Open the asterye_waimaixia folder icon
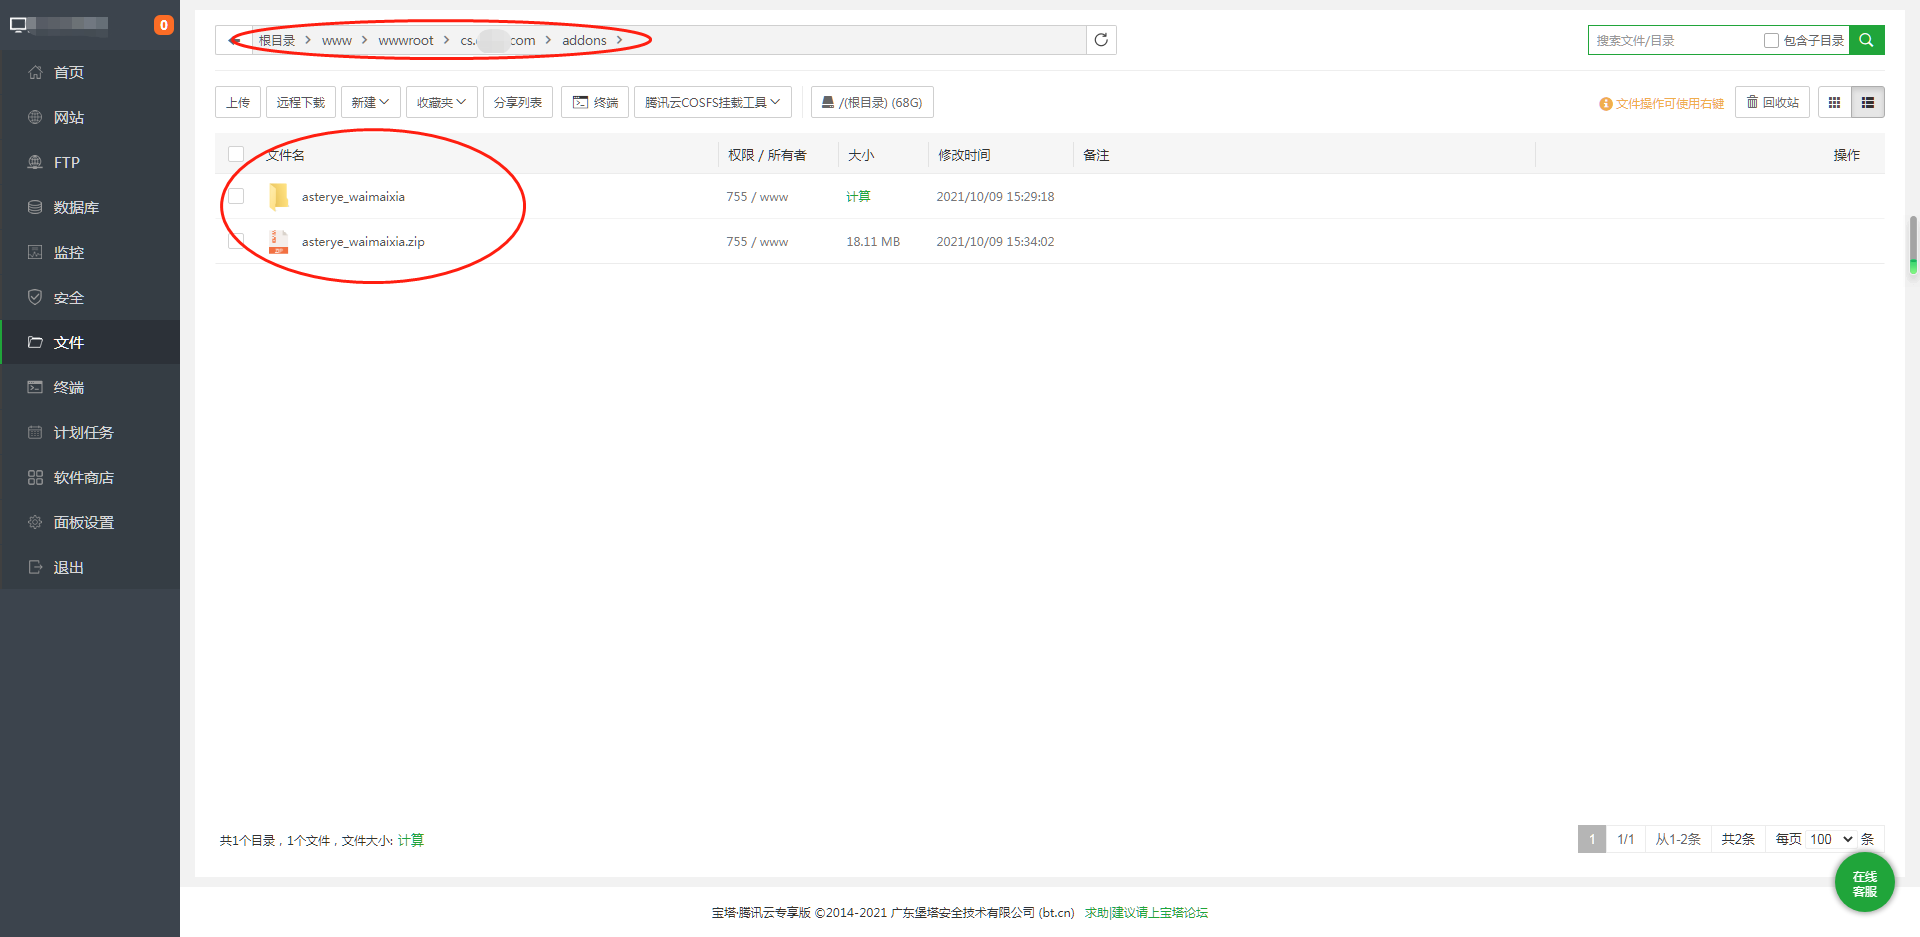Screen dimensions: 1920x937 point(279,196)
